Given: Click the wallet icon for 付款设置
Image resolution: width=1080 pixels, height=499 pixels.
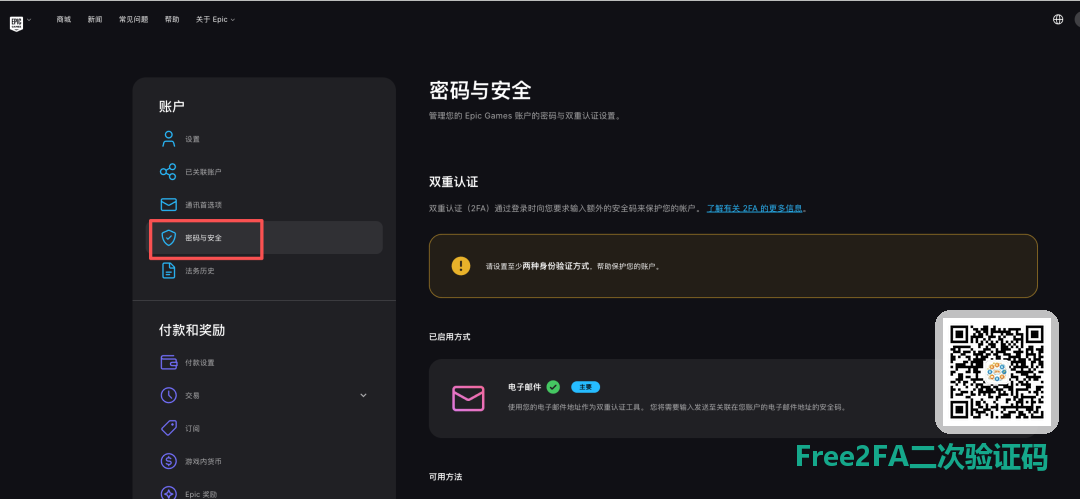Looking at the screenshot, I should click(168, 362).
